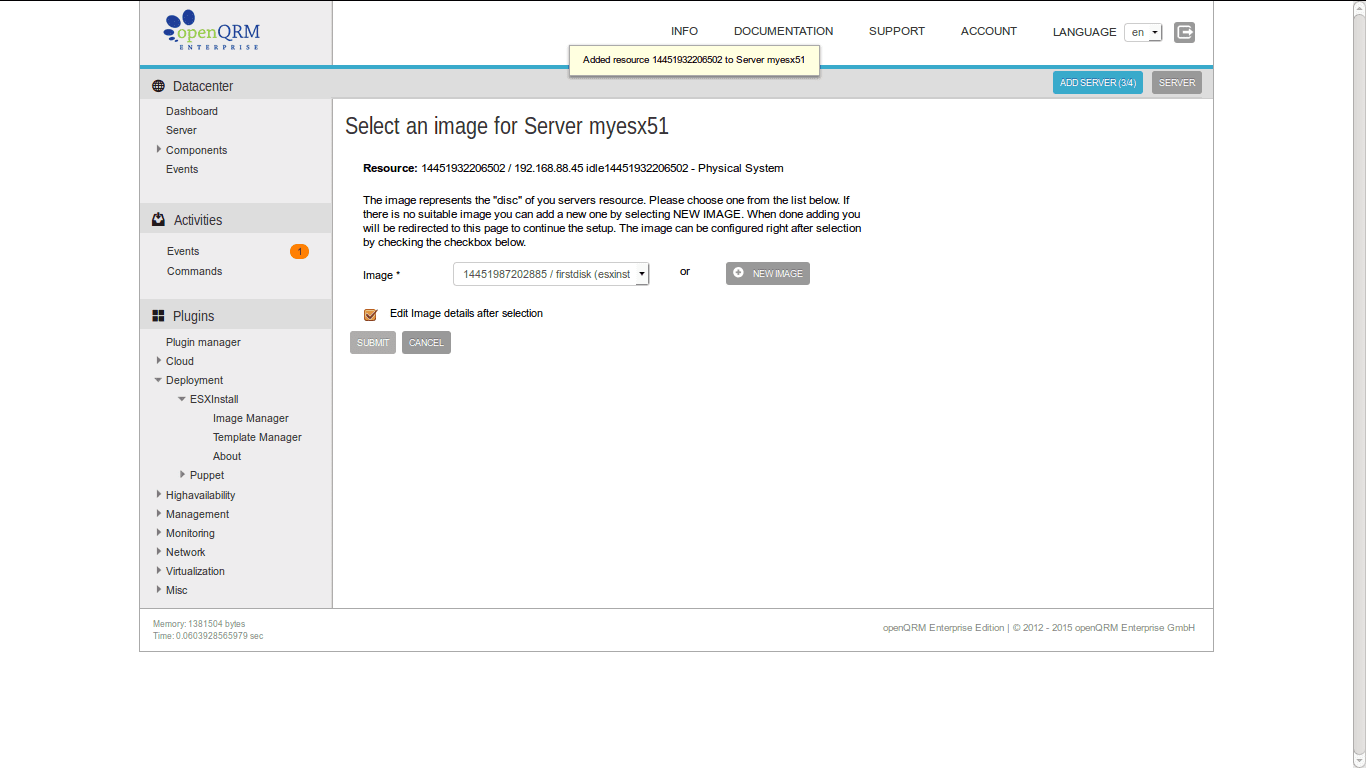Screen dimensions: 1366x768
Task: Open Events under Activities
Action: pos(183,251)
